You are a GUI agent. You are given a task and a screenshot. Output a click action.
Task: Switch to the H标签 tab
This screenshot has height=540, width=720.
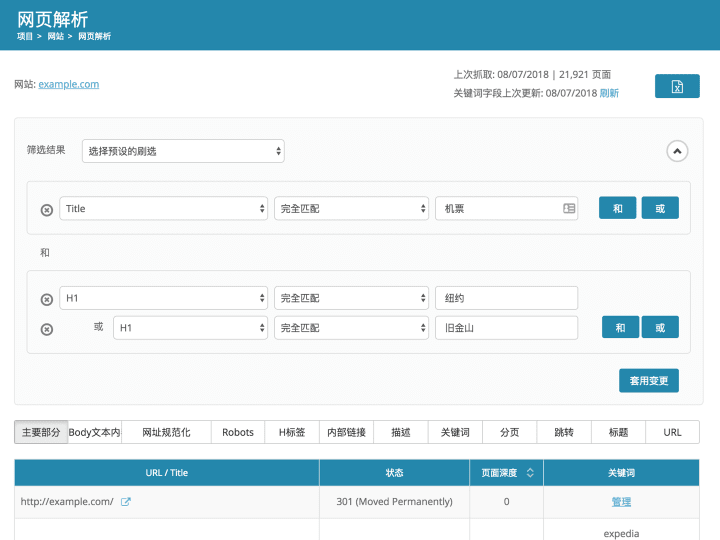click(292, 432)
